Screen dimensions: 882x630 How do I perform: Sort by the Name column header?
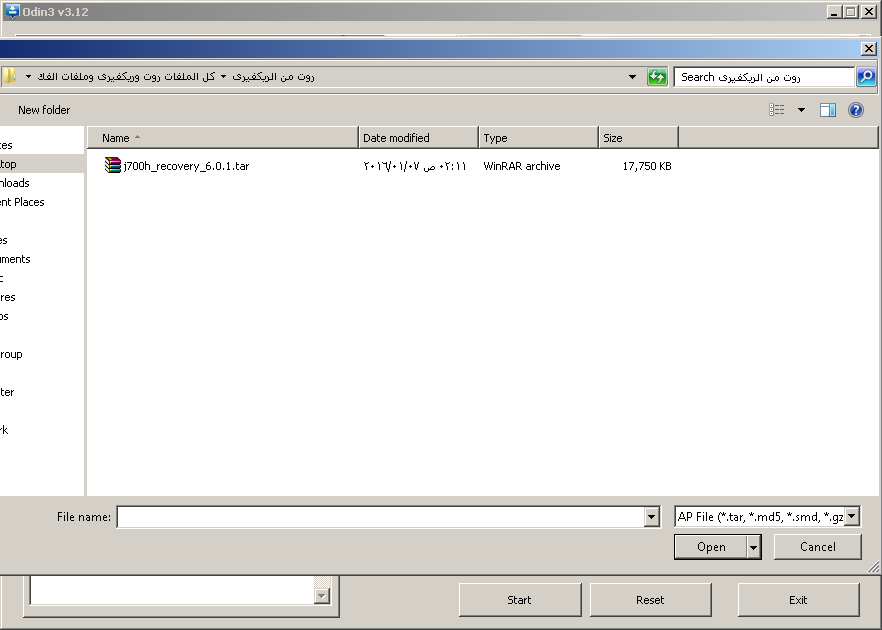pyautogui.click(x=222, y=138)
